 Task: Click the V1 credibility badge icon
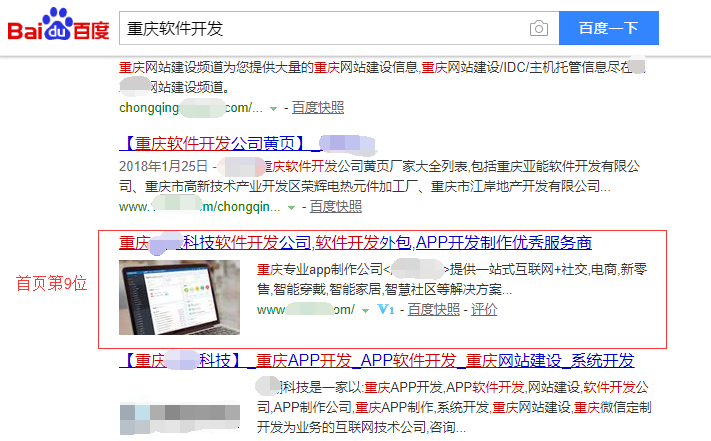pos(385,310)
